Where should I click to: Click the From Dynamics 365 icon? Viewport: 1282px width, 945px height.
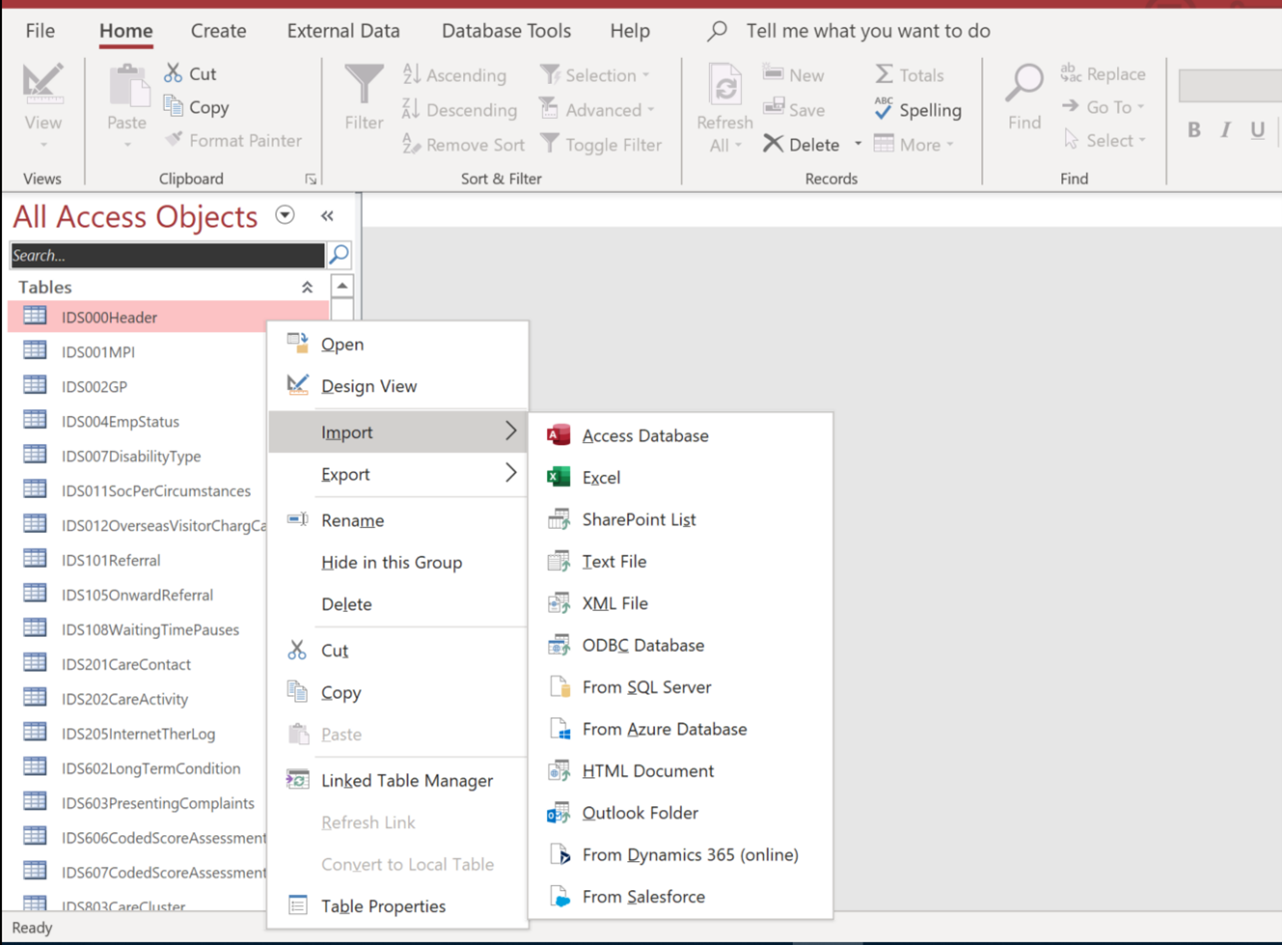558,855
